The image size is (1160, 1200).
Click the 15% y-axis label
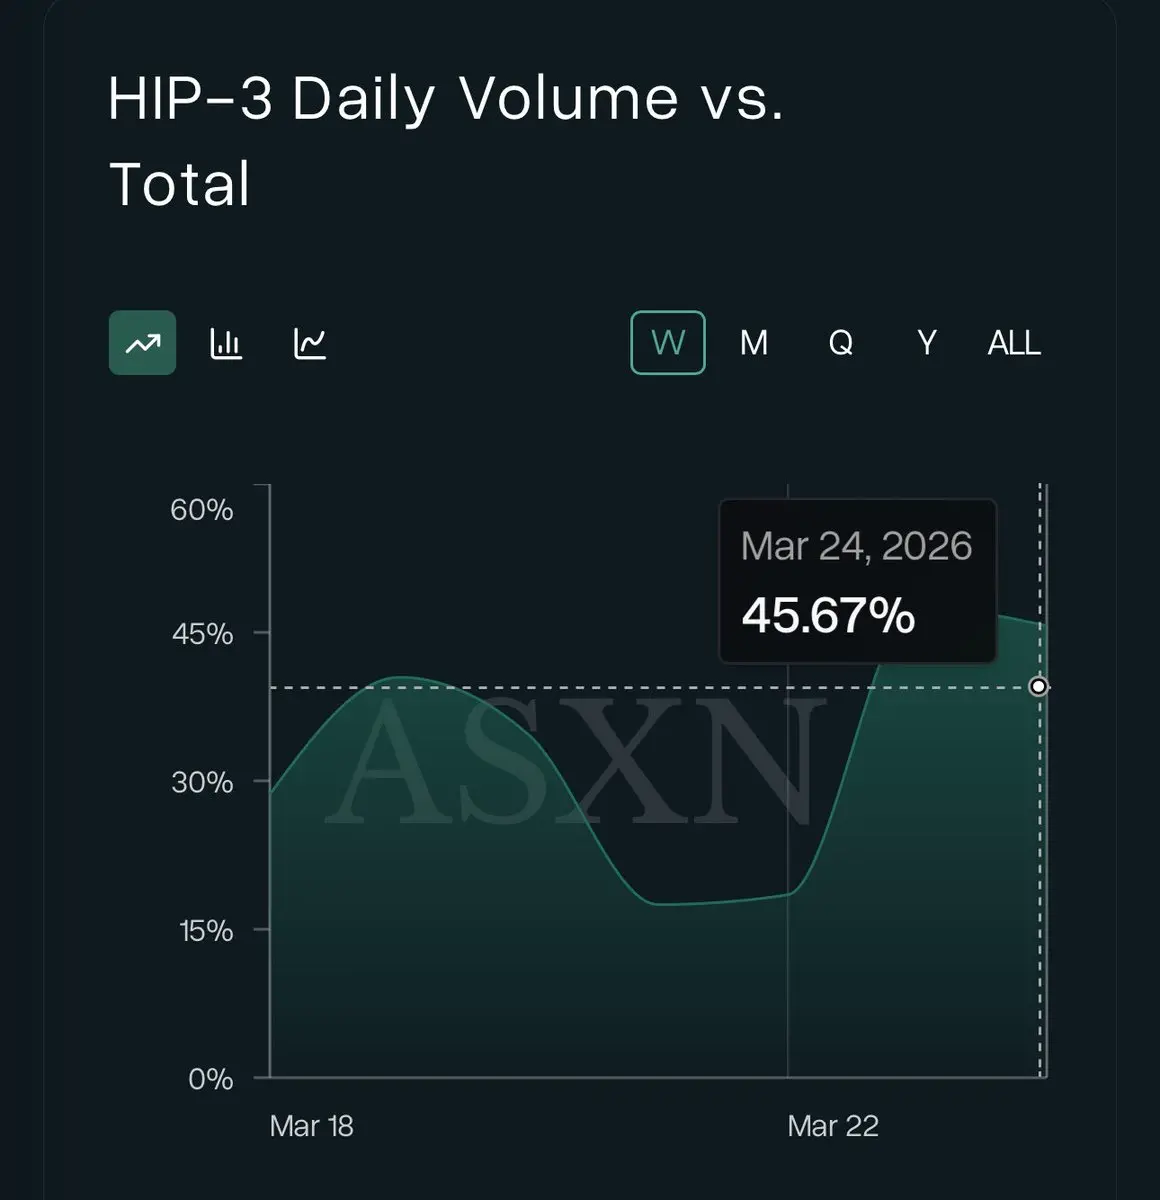pyautogui.click(x=206, y=931)
